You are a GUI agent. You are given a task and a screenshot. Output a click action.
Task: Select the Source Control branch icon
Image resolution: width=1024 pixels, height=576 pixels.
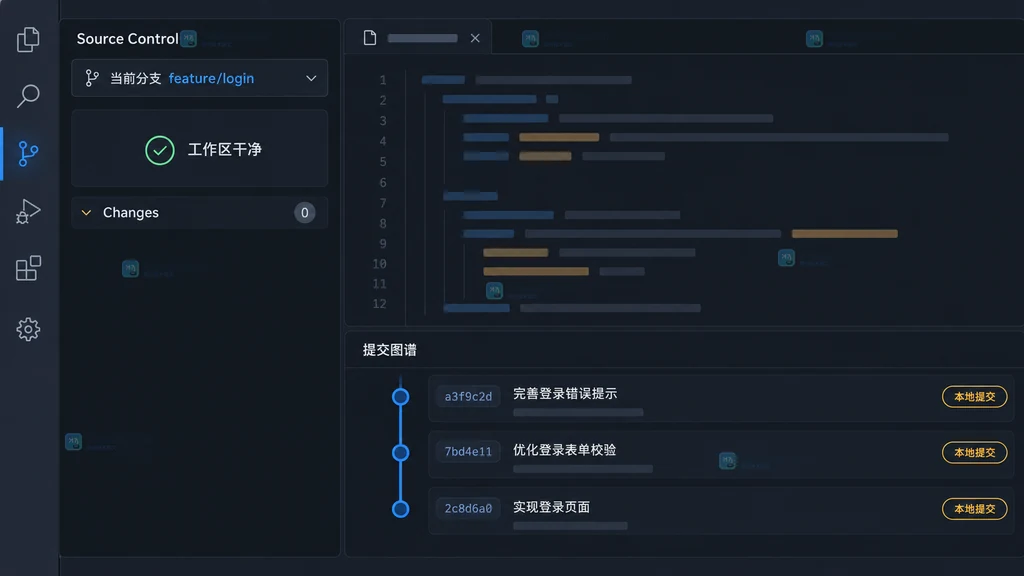click(x=28, y=153)
